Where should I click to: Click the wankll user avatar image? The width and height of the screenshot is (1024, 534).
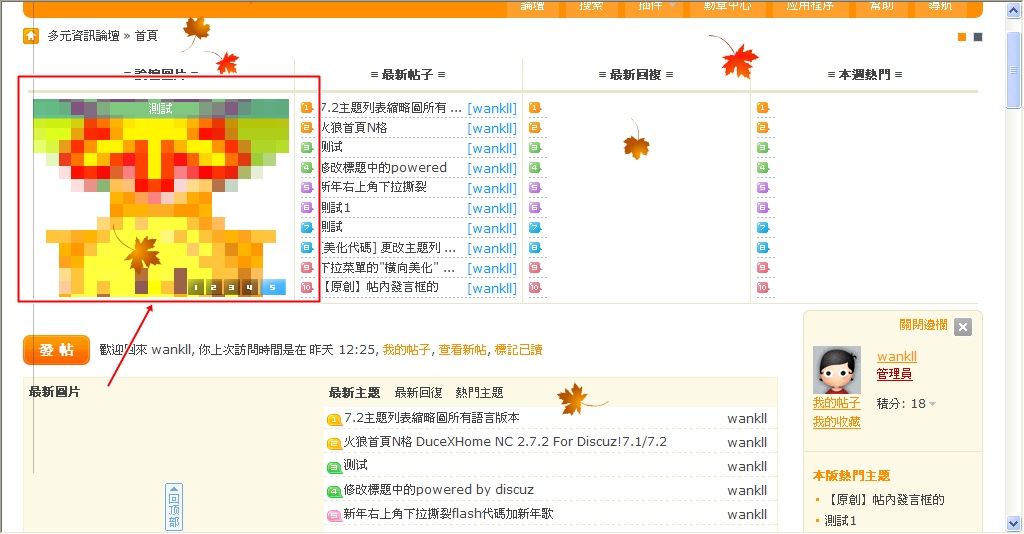[836, 370]
